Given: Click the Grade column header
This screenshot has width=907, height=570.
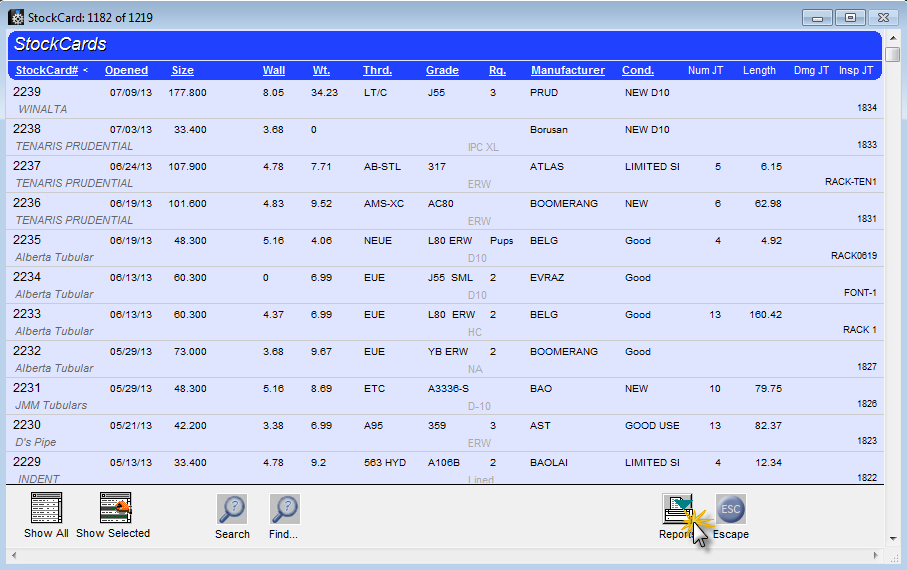Looking at the screenshot, I should tap(442, 71).
